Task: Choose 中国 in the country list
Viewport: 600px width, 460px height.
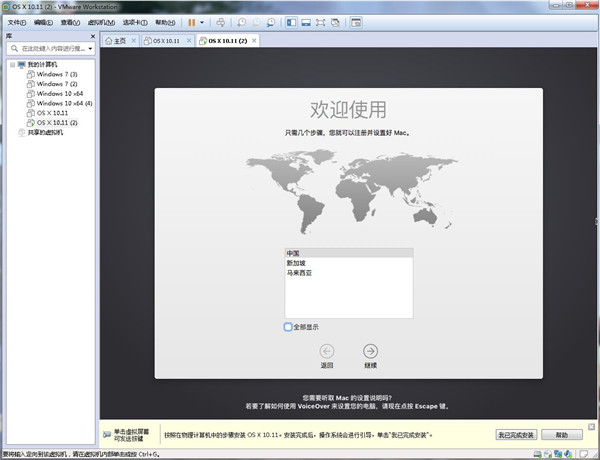Action: tap(349, 253)
